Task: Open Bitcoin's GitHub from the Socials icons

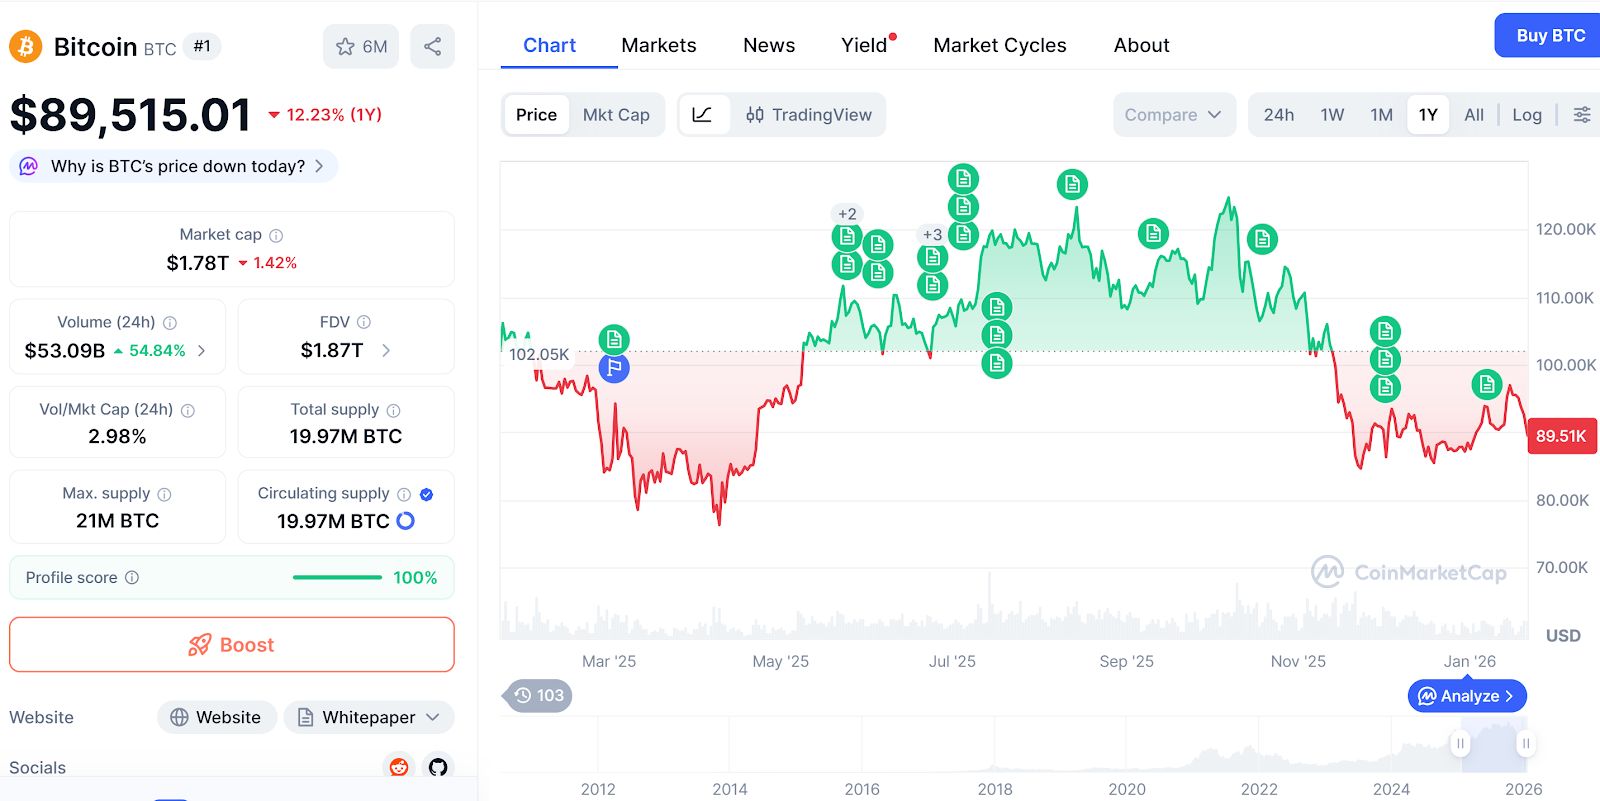Action: click(x=438, y=766)
